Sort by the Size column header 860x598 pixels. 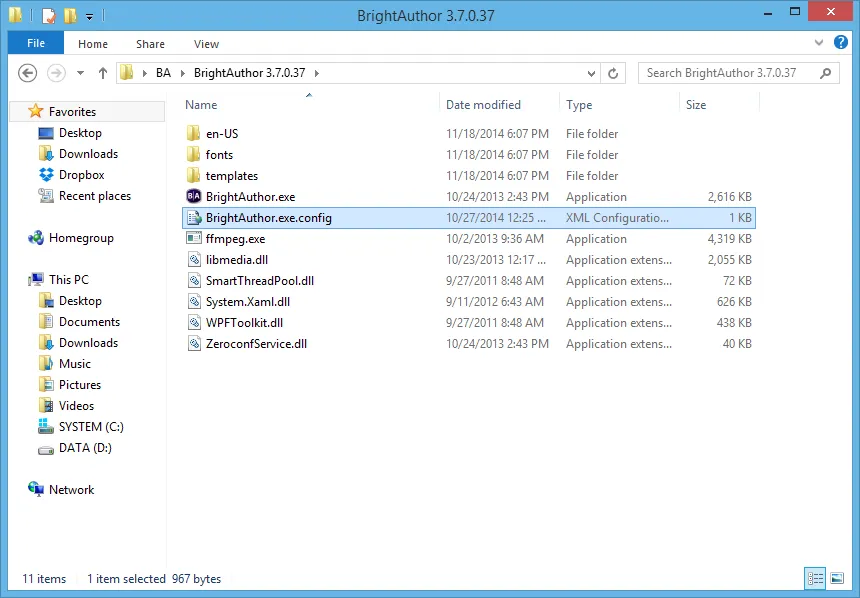pos(696,105)
